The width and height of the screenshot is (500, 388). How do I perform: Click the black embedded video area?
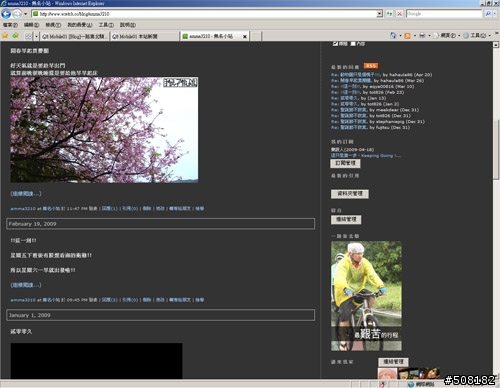(x=96, y=361)
